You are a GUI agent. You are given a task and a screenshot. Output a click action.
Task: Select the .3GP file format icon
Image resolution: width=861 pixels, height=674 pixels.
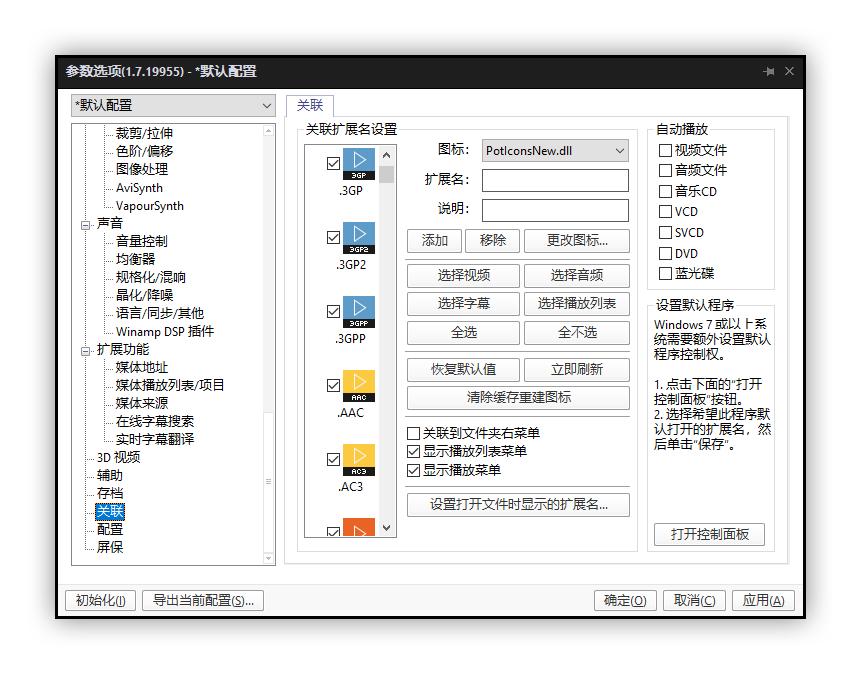tap(361, 161)
